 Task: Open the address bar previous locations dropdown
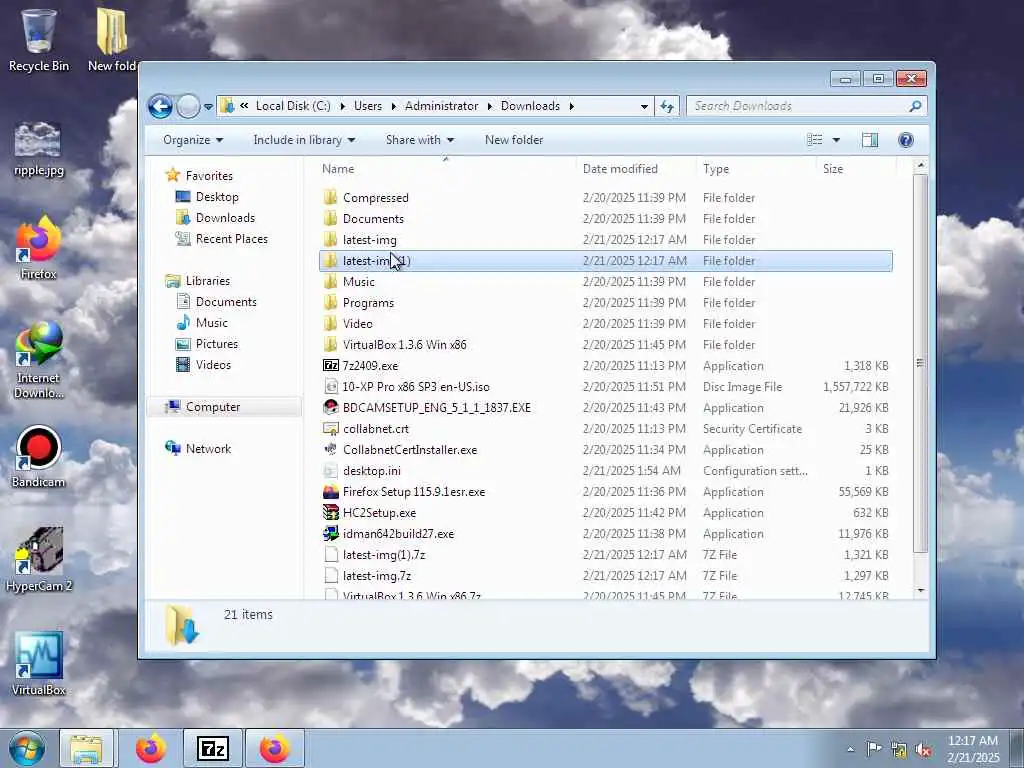coord(644,106)
